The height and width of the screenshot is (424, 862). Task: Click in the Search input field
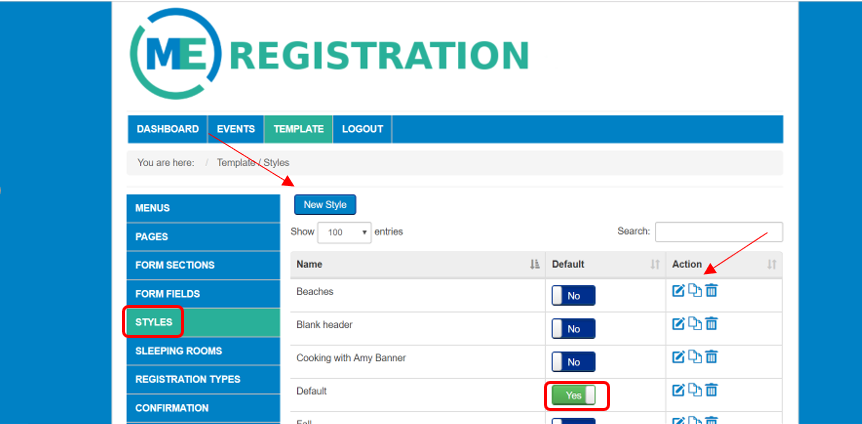point(718,231)
